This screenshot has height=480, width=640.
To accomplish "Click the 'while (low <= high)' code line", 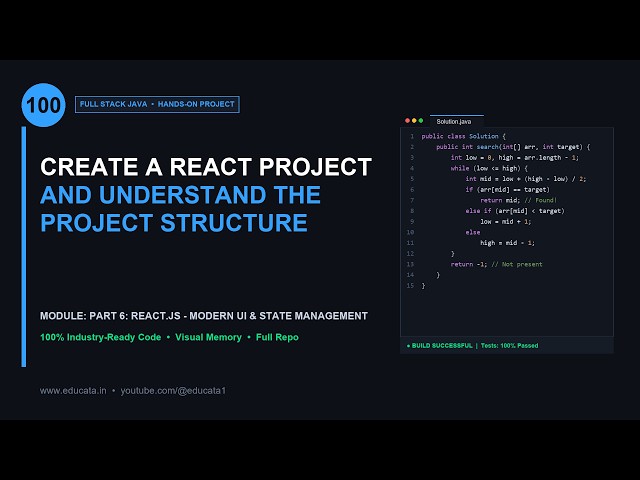I will pos(489,168).
